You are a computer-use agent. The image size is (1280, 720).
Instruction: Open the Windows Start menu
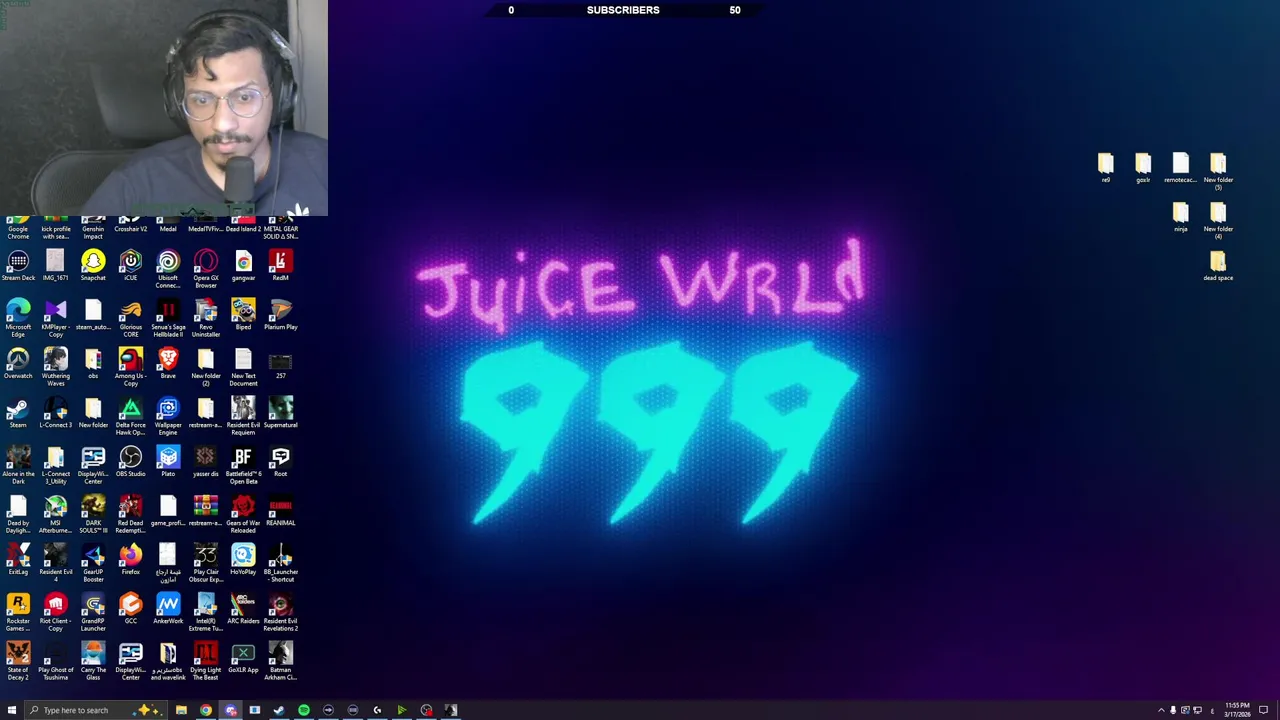click(x=12, y=710)
